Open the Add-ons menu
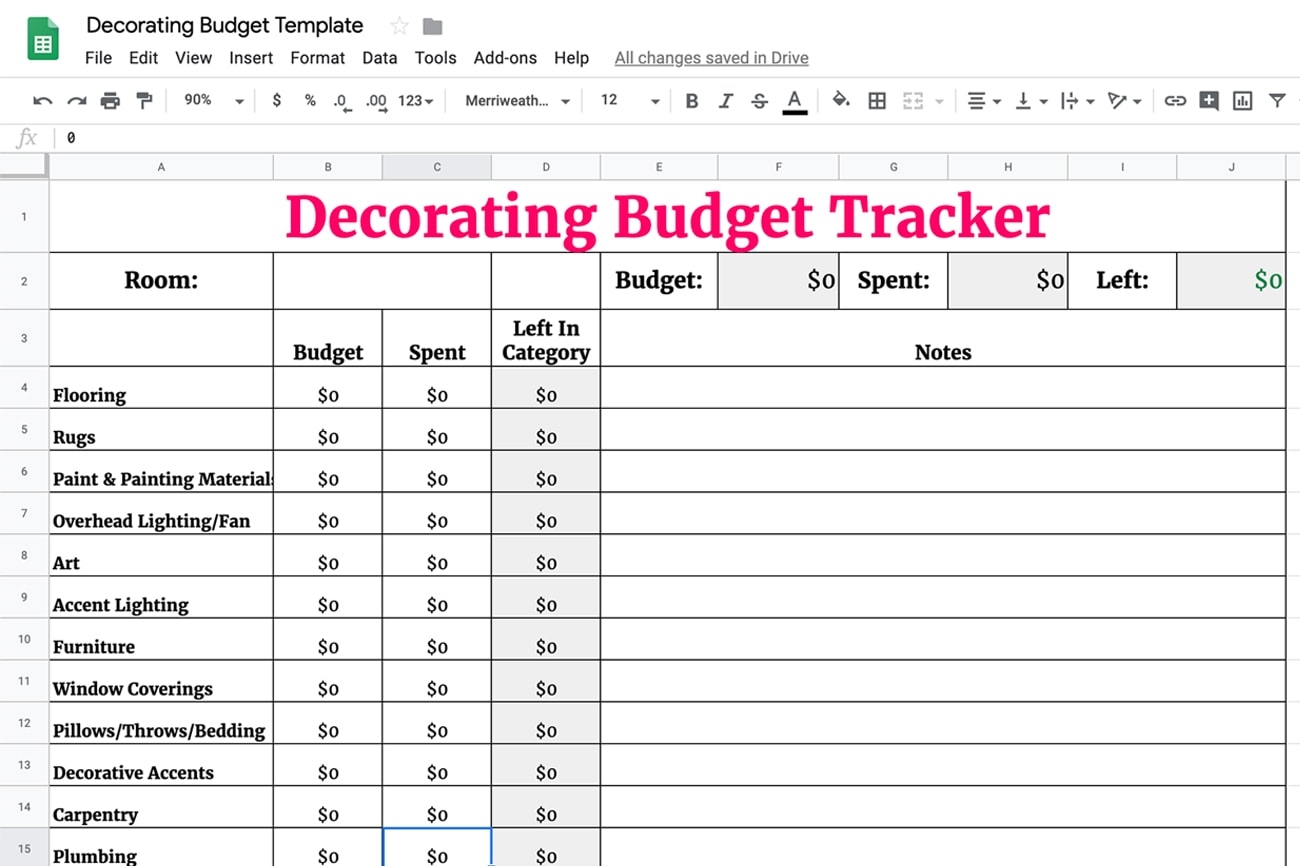This screenshot has height=866, width=1300. click(505, 58)
